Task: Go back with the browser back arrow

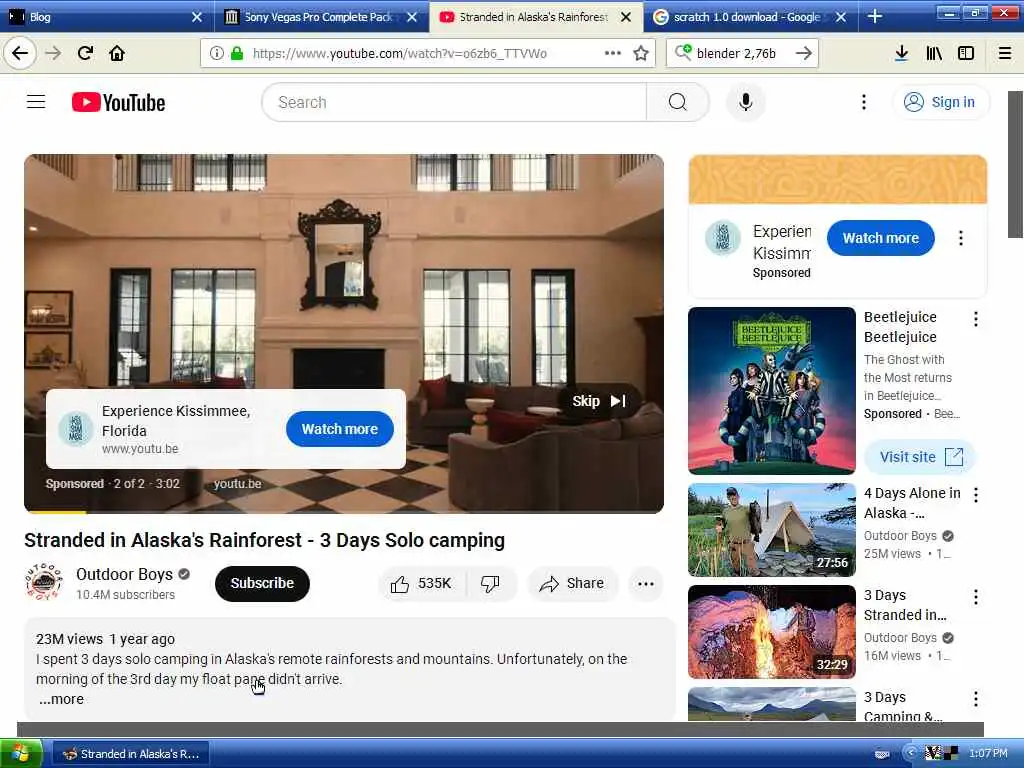Action: click(20, 53)
